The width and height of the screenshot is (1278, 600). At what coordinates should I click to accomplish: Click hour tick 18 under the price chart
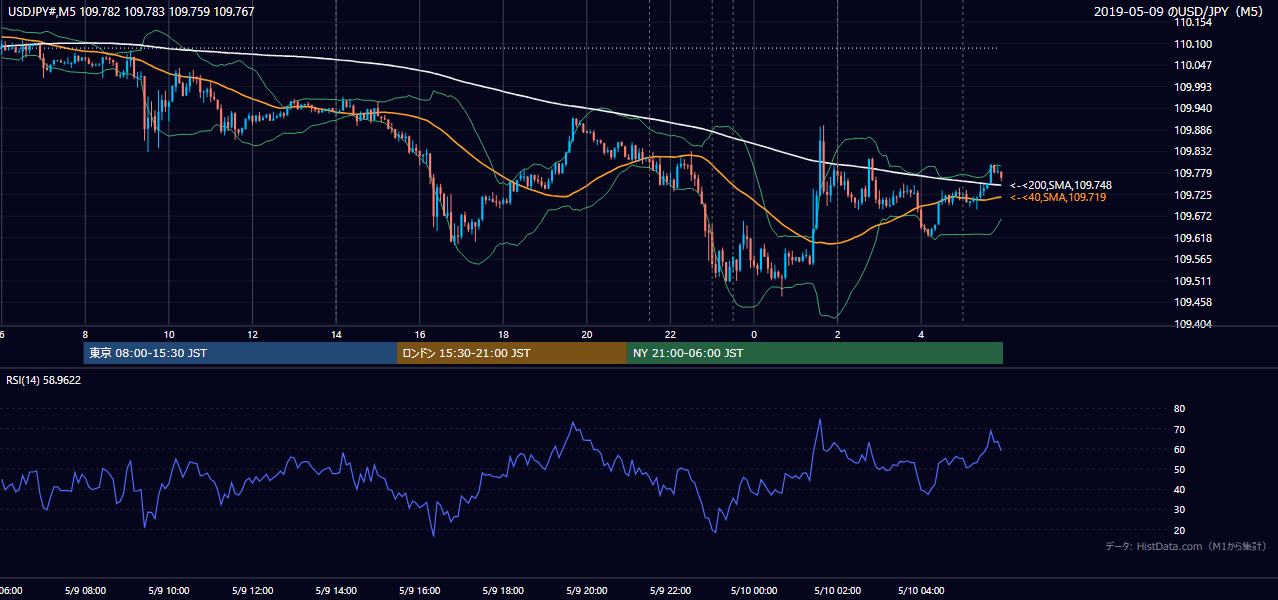(x=503, y=334)
